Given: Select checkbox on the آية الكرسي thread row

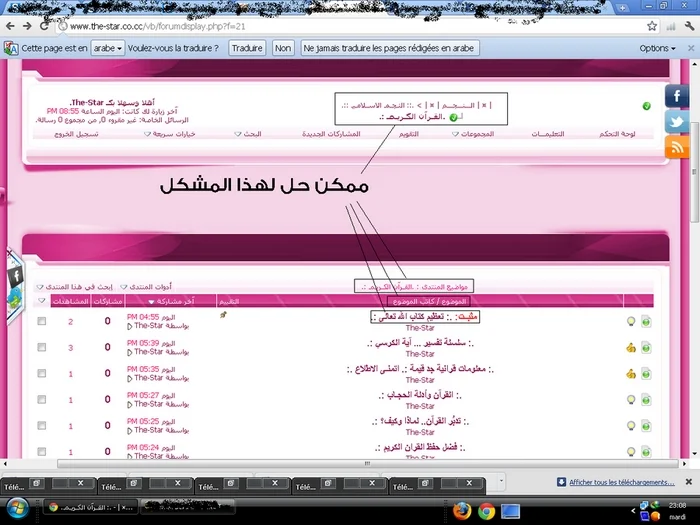Looking at the screenshot, I should point(41,347).
